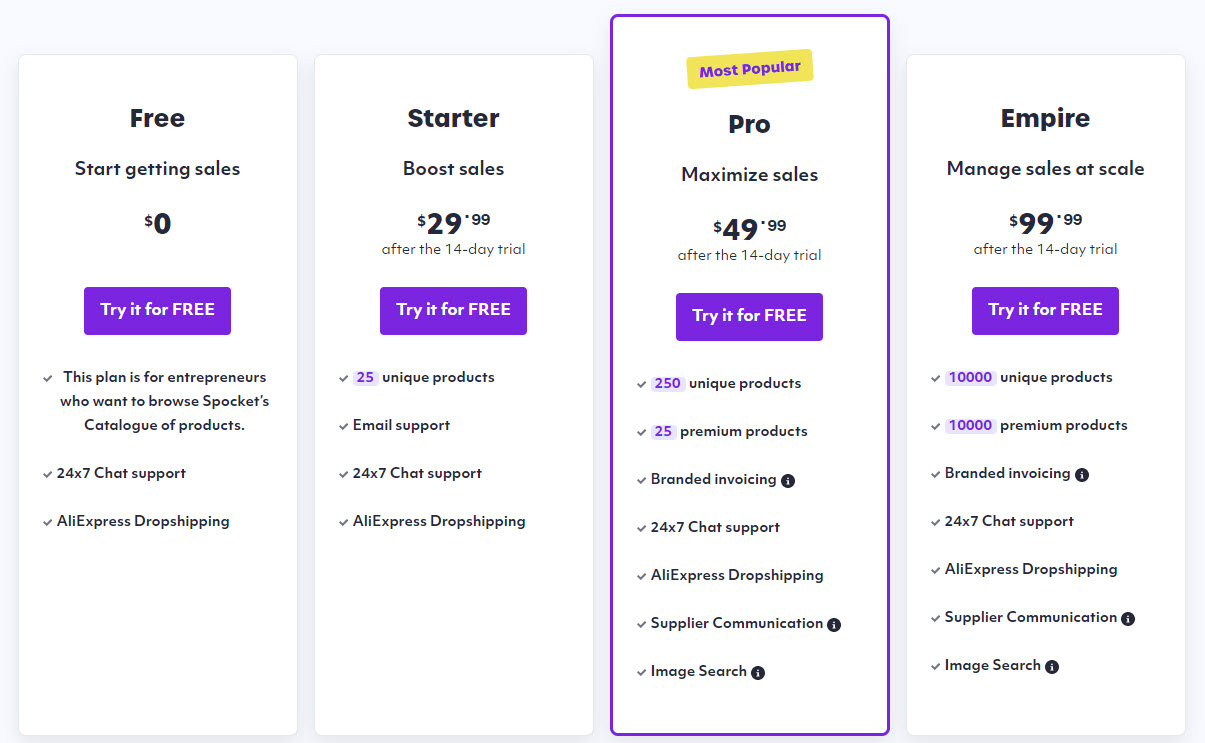Click info icon next to Empire Supplier Communication
The width and height of the screenshot is (1205, 743).
coord(1128,619)
